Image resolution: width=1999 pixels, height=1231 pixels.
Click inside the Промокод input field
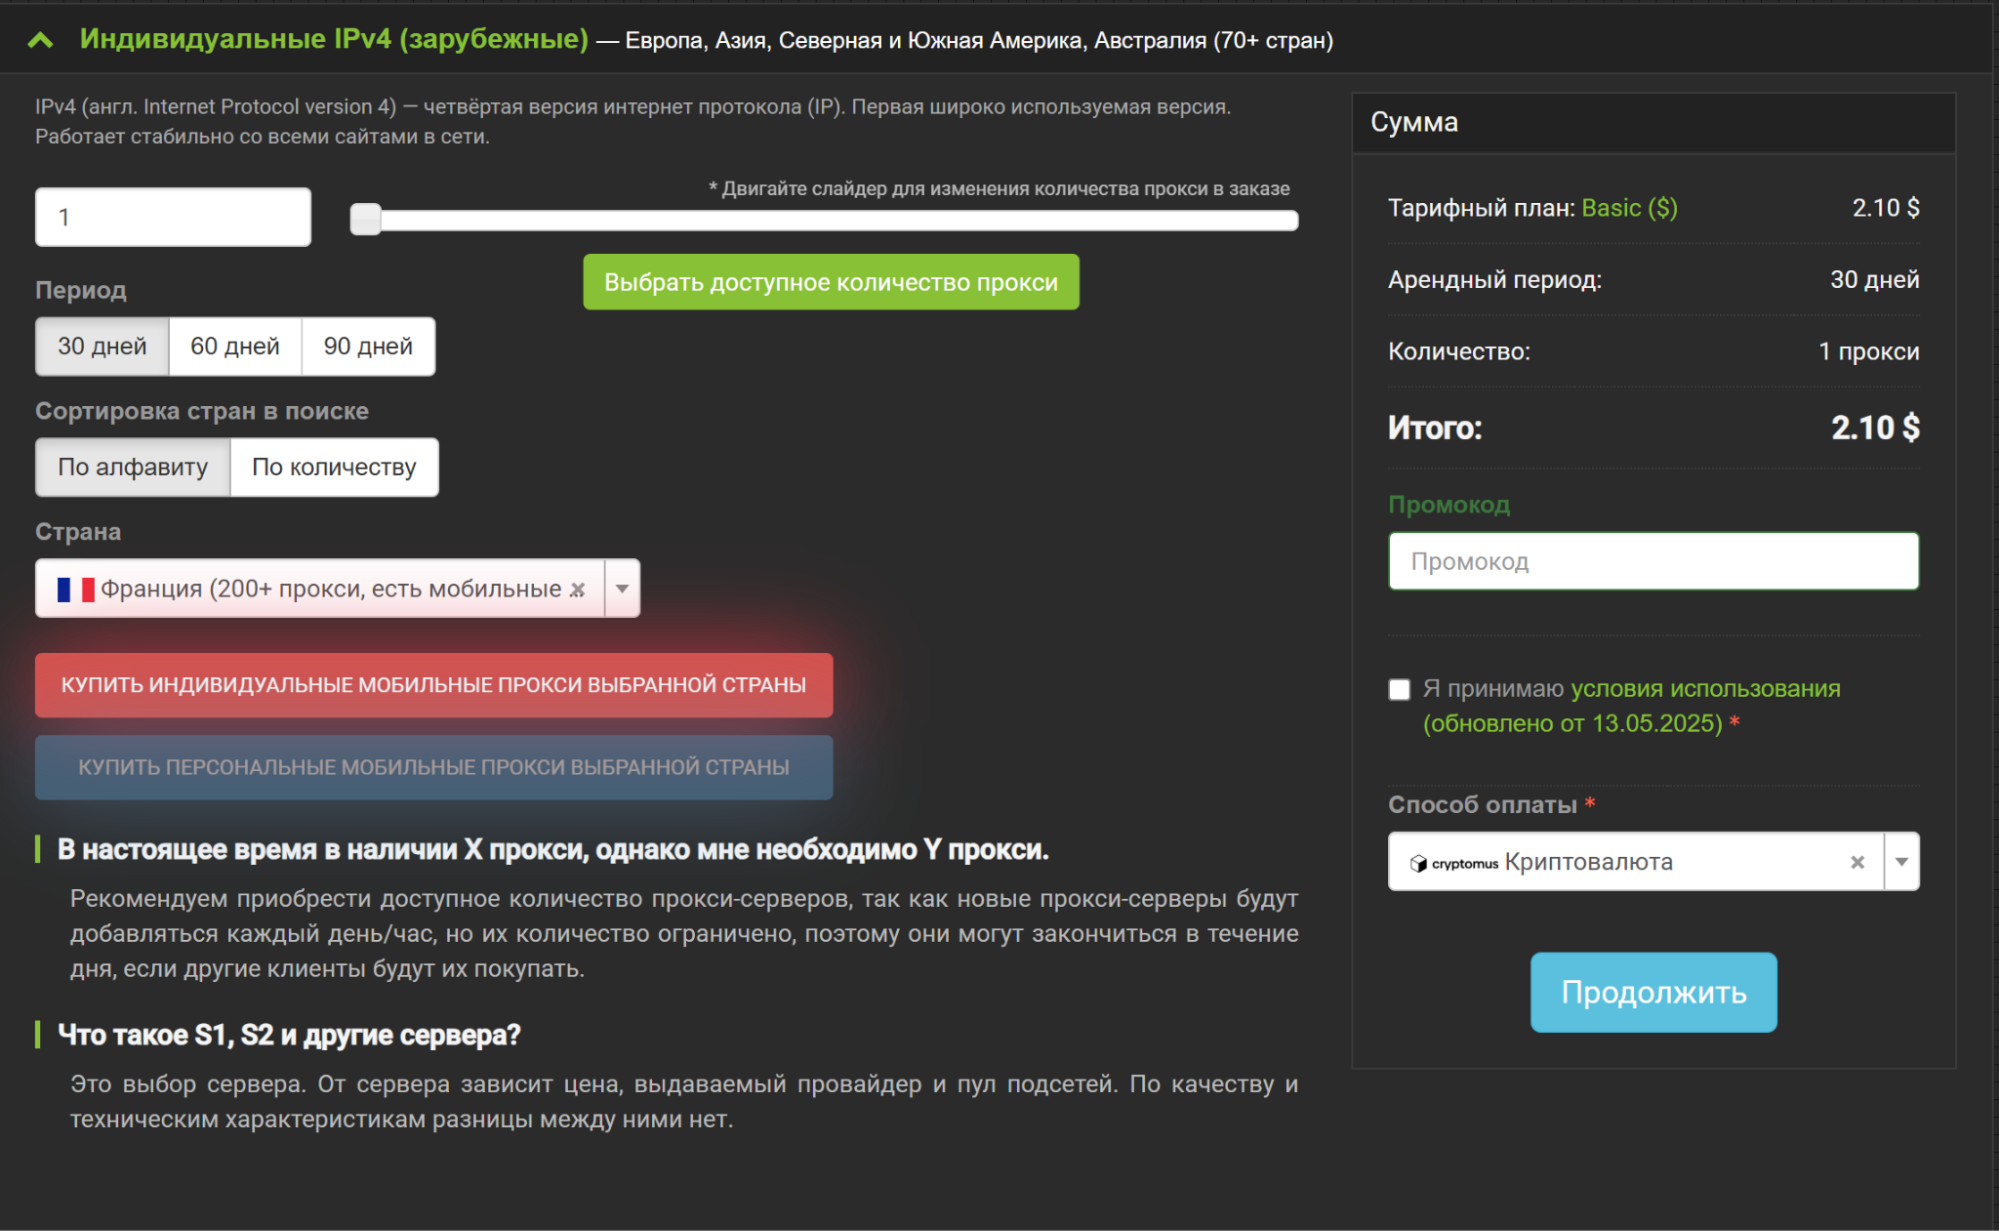[1652, 561]
